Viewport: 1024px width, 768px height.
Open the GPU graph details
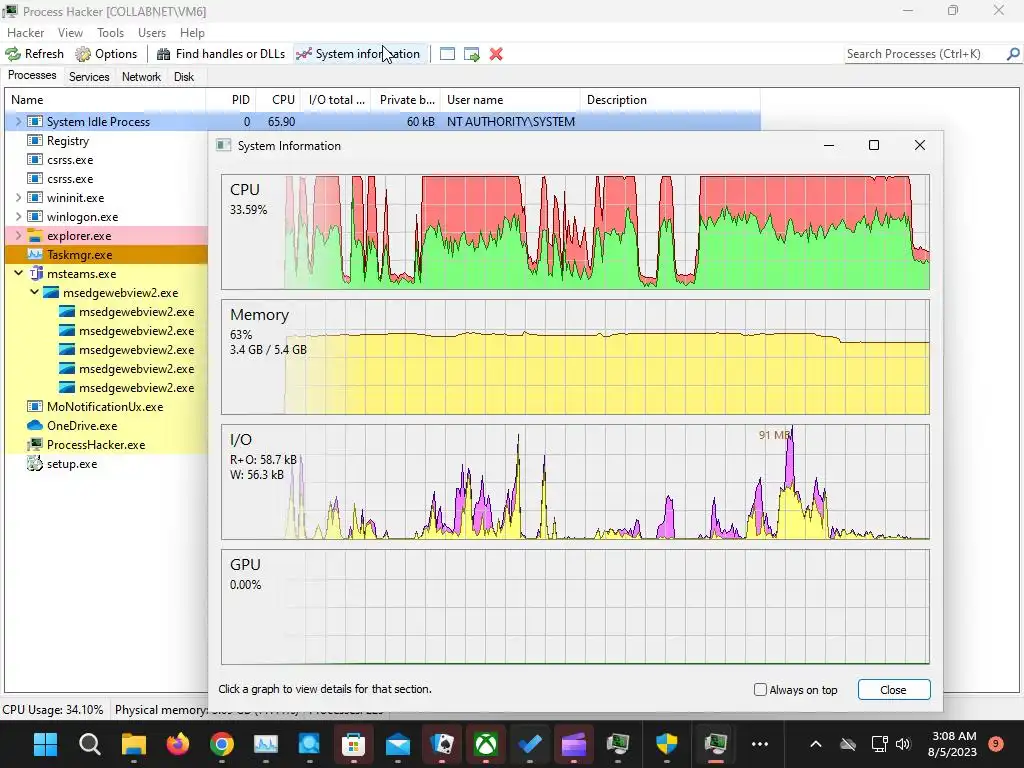(x=575, y=607)
